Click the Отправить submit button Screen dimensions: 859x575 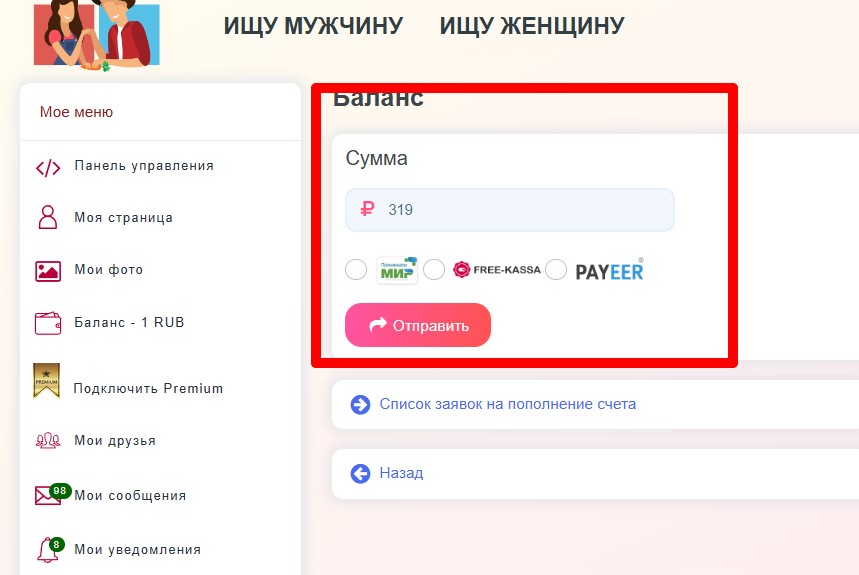pyautogui.click(x=418, y=325)
